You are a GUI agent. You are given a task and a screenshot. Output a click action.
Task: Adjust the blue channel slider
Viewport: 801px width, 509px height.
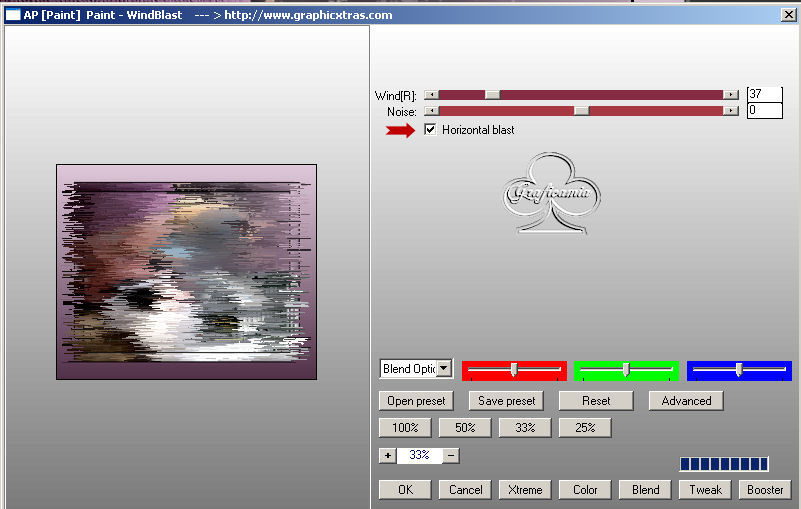[x=739, y=371]
